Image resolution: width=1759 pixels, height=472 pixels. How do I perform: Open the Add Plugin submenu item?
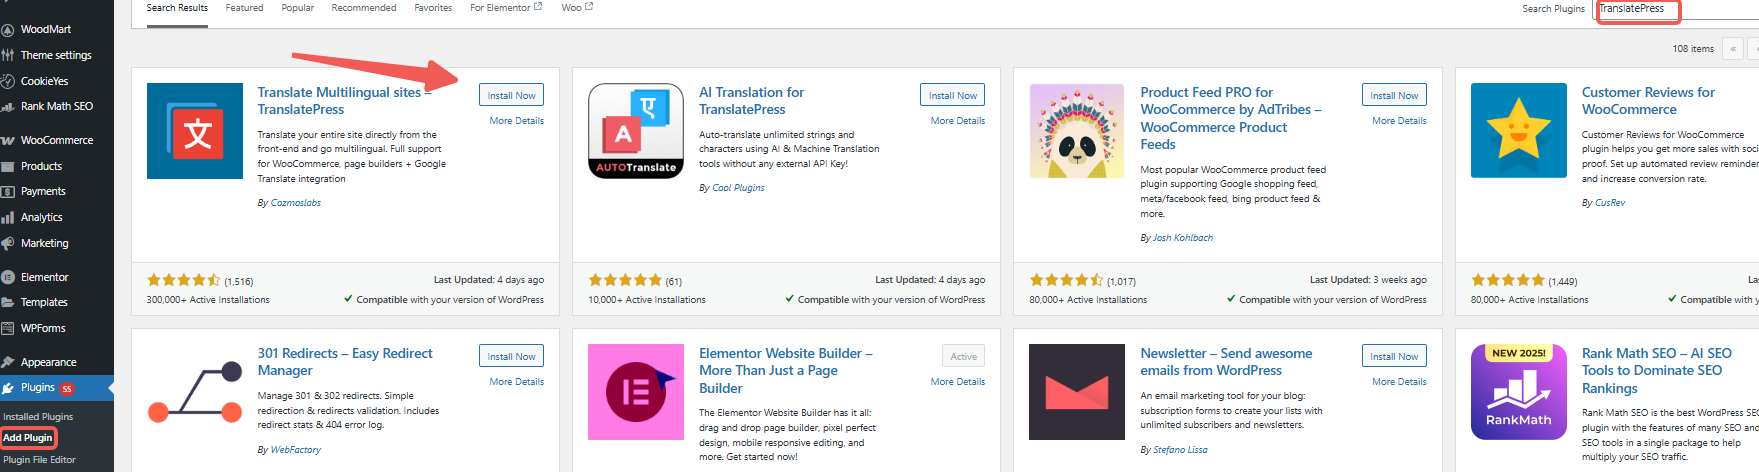click(27, 438)
